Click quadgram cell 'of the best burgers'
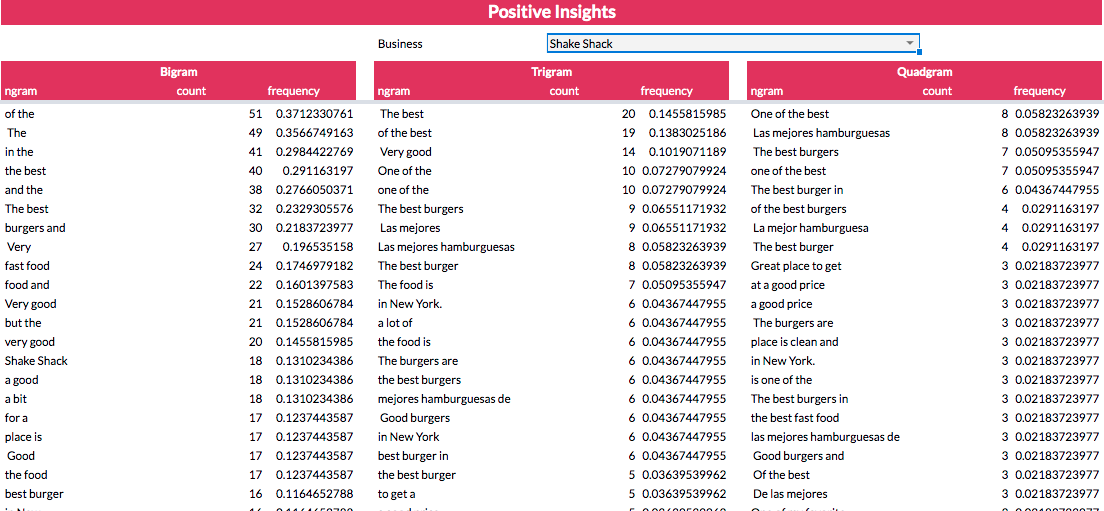Image resolution: width=1104 pixels, height=511 pixels. pyautogui.click(x=798, y=209)
